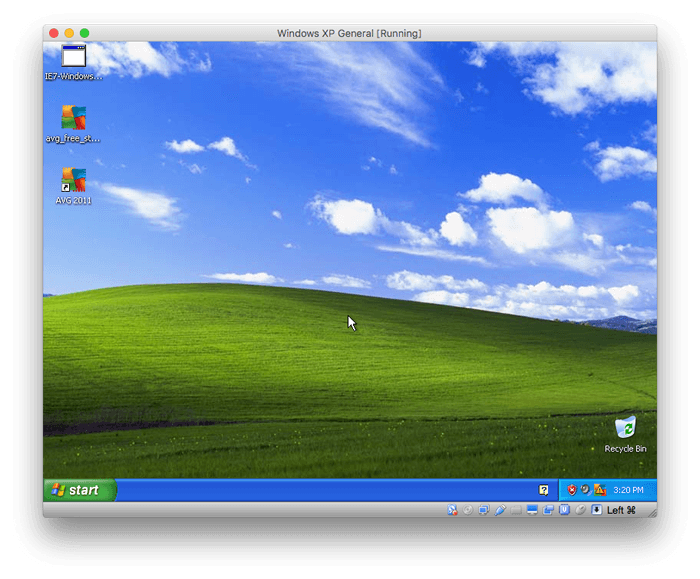Click the 3:20 PM taskbar clock

[x=628, y=490]
